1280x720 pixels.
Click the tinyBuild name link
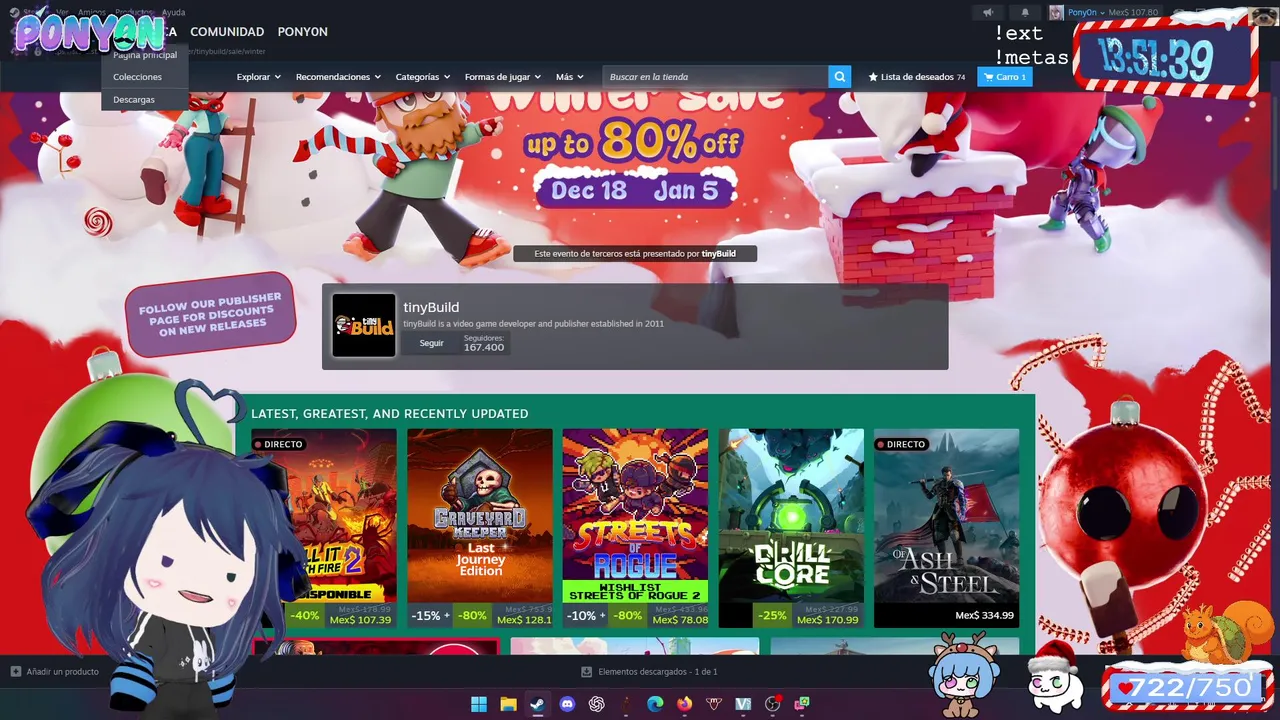coord(431,307)
